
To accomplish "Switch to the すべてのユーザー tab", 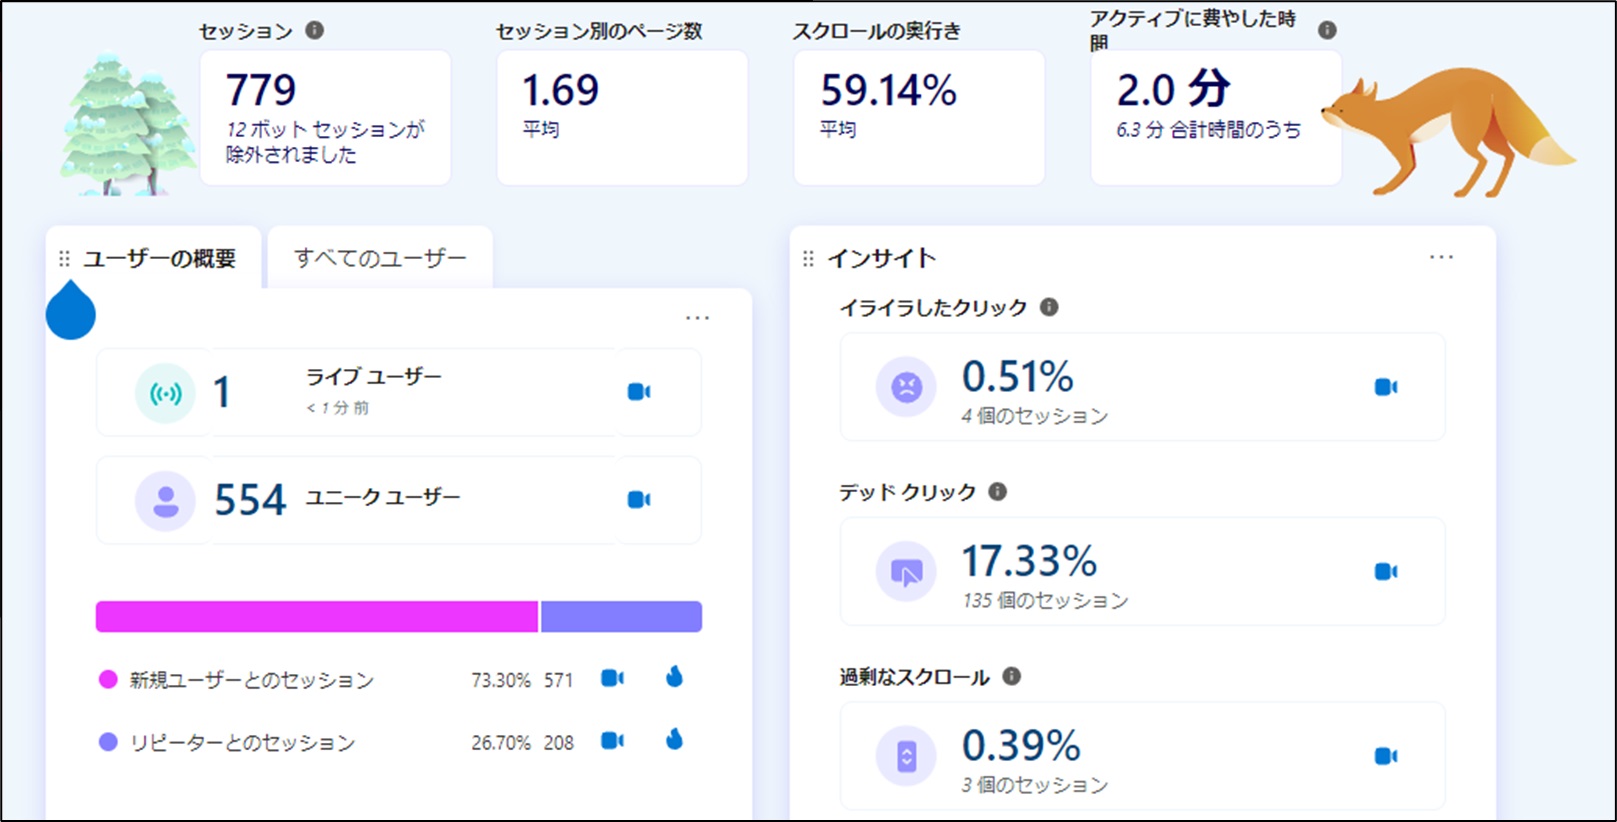I will (380, 258).
